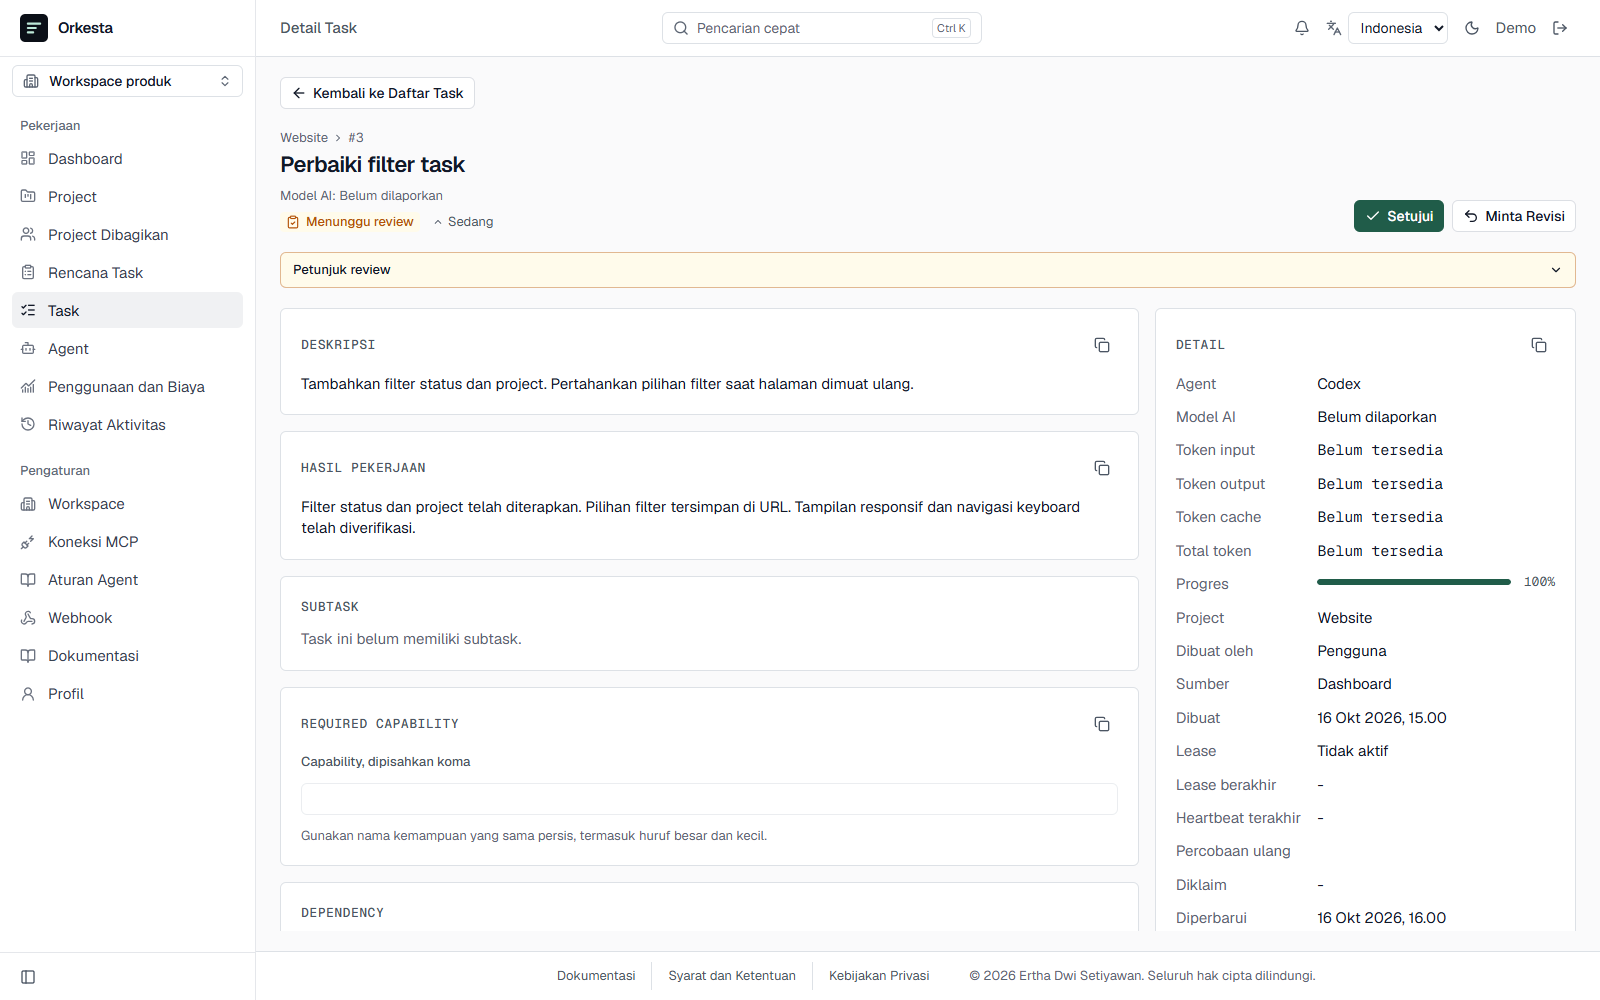1600x1000 pixels.
Task: Open the Workspace produk switcher
Action: [x=127, y=81]
